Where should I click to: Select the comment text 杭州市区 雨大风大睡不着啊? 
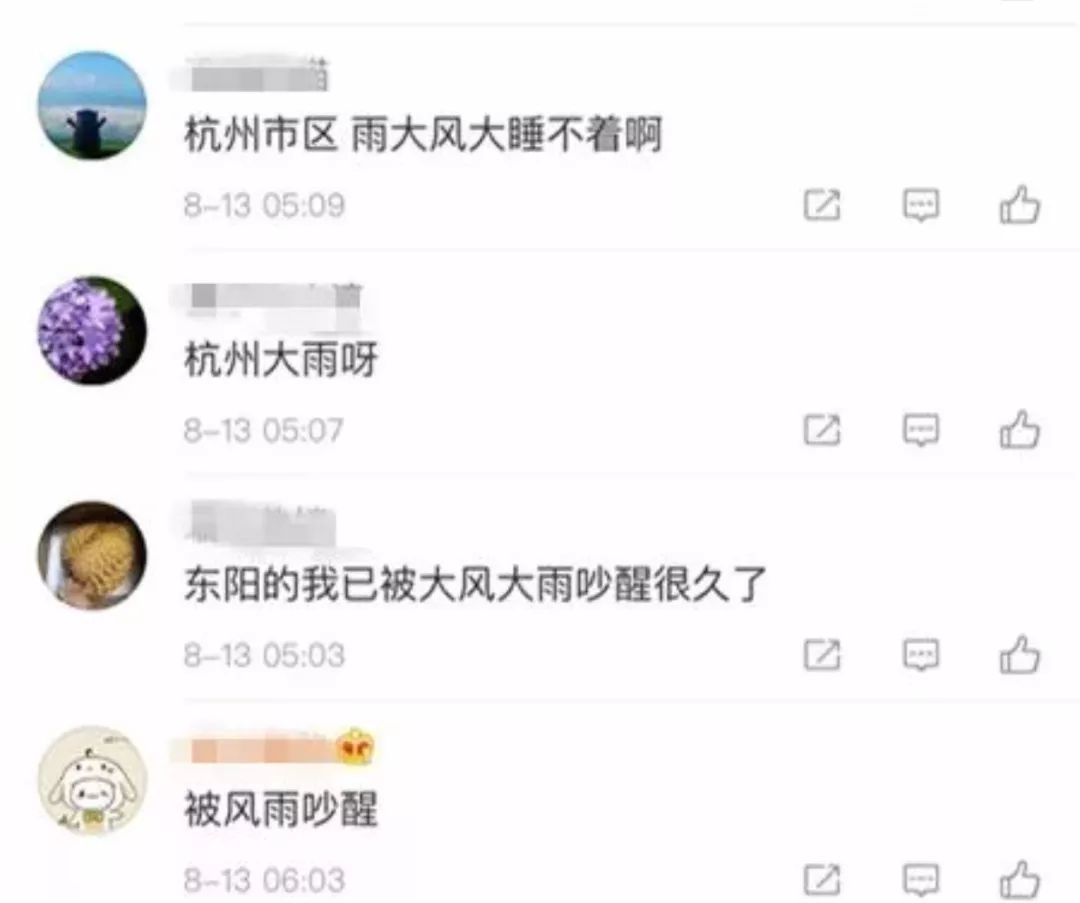423,134
